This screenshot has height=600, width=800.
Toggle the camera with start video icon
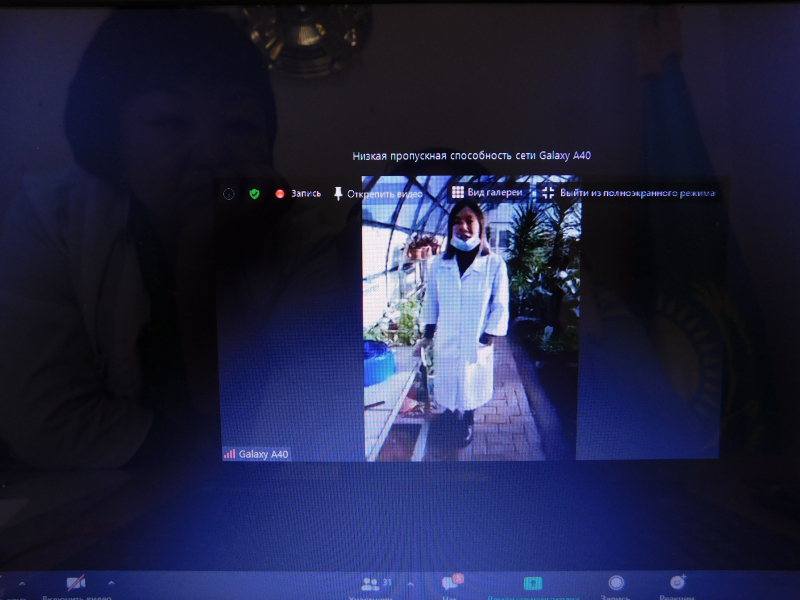tap(75, 584)
